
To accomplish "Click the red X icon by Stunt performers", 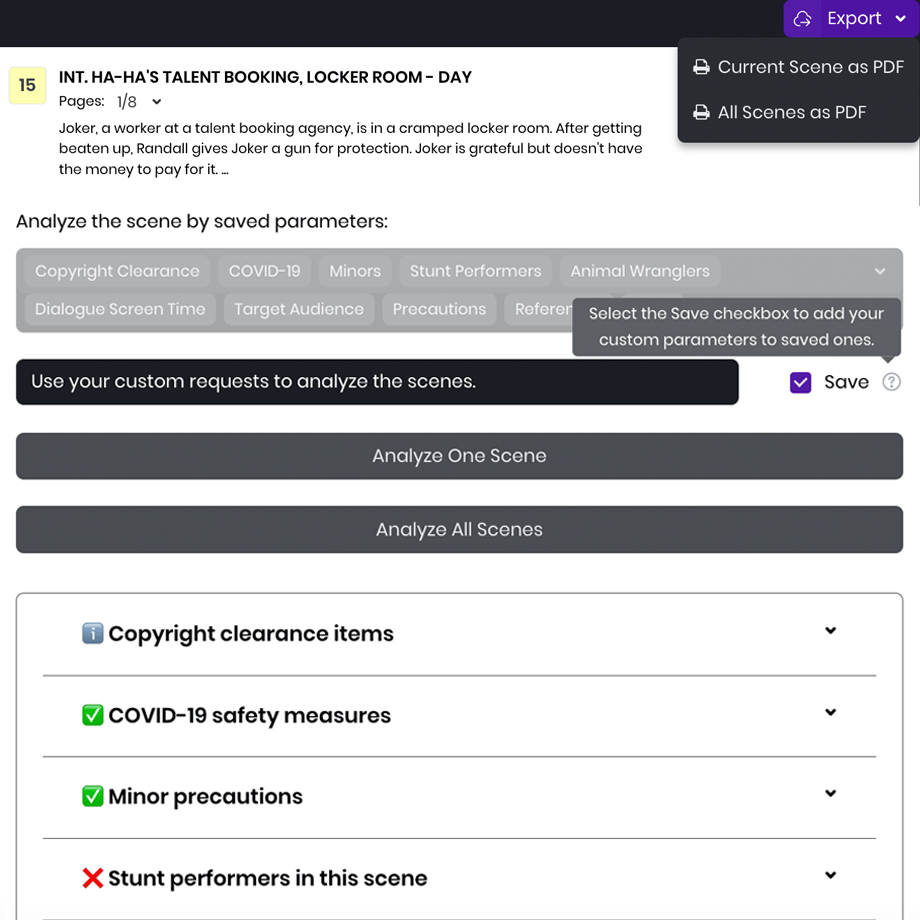I will [x=93, y=878].
